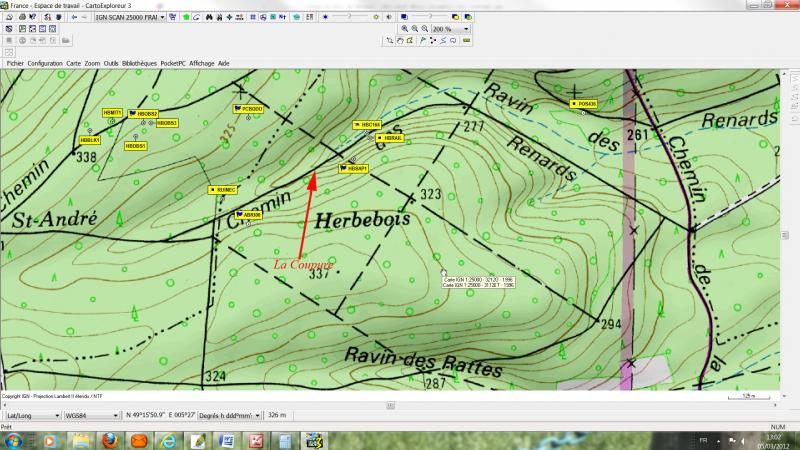The image size is (800, 450).
Task: Open Firefox from the taskbar
Action: pos(109,441)
